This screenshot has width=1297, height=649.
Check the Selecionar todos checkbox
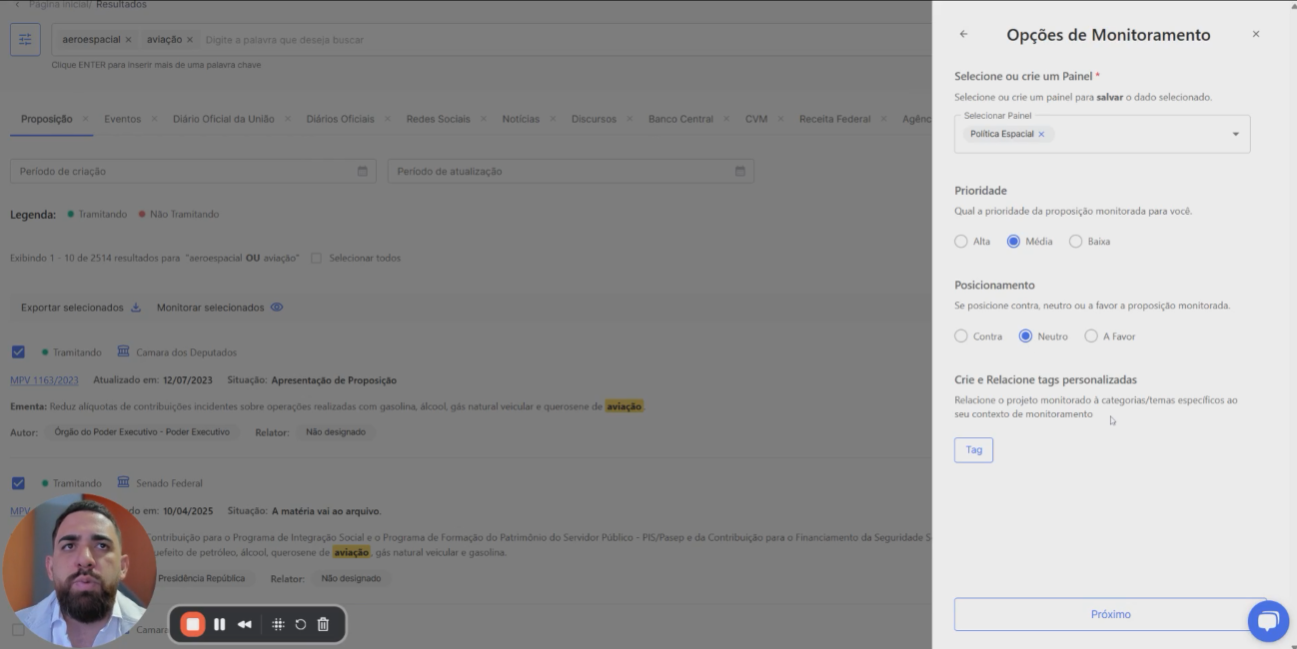316,258
